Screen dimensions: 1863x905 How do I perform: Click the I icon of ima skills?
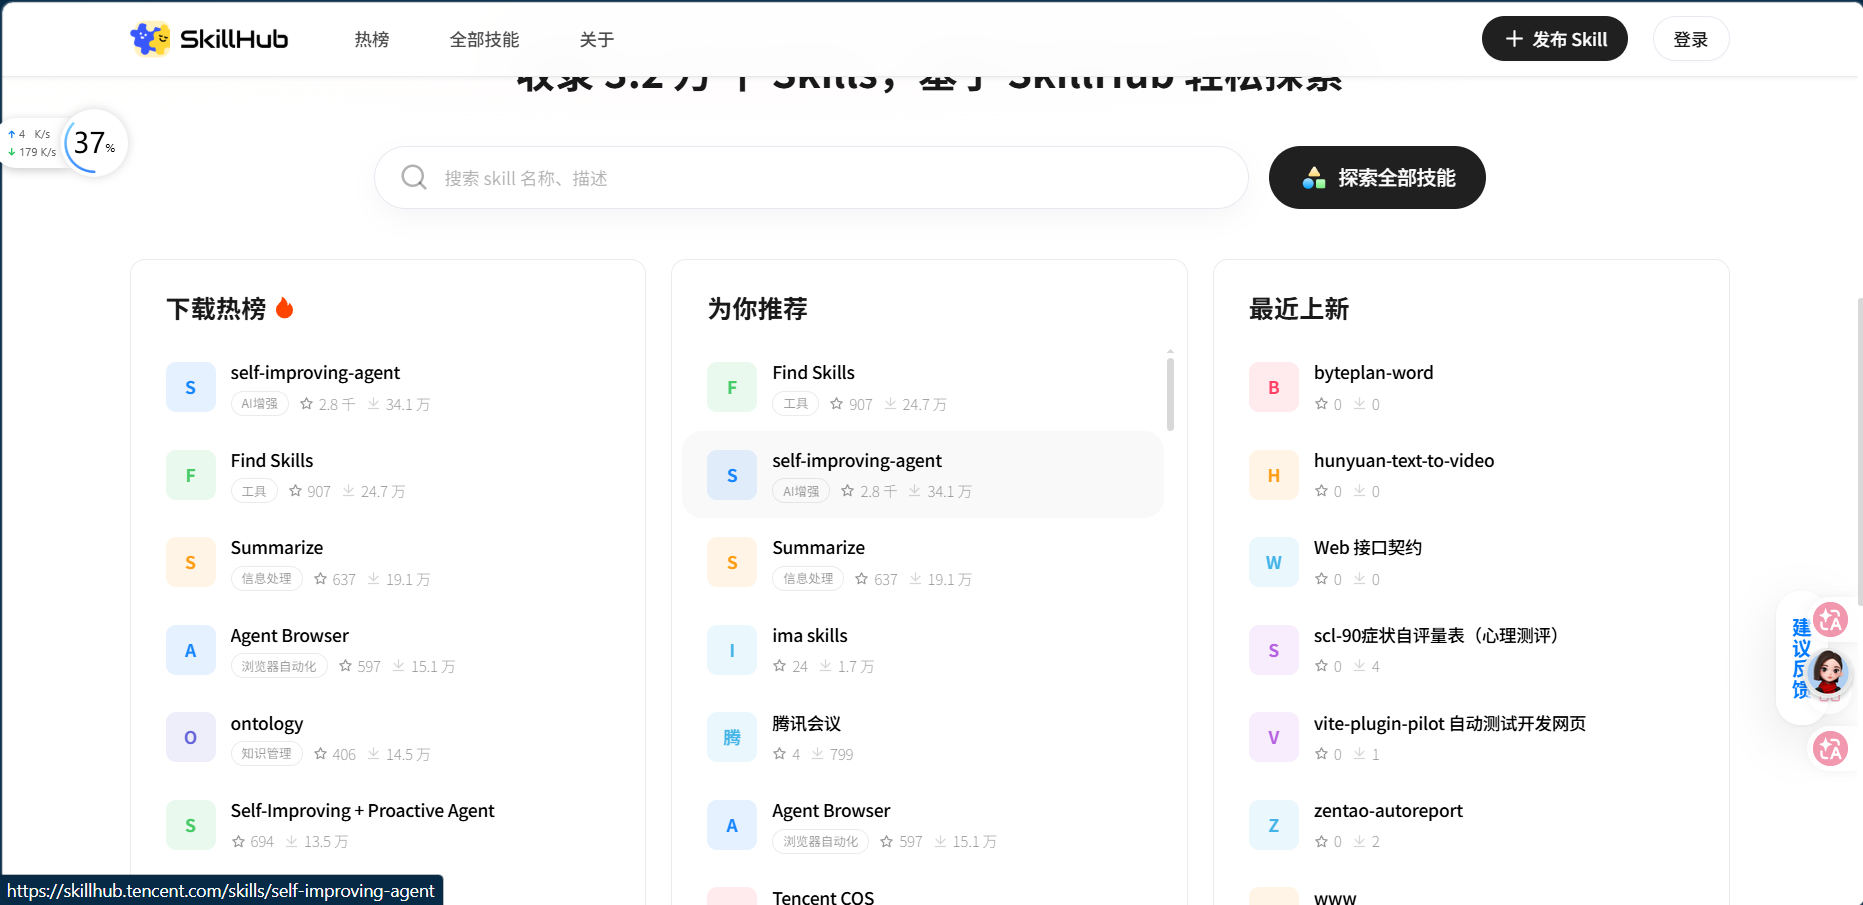[731, 649]
